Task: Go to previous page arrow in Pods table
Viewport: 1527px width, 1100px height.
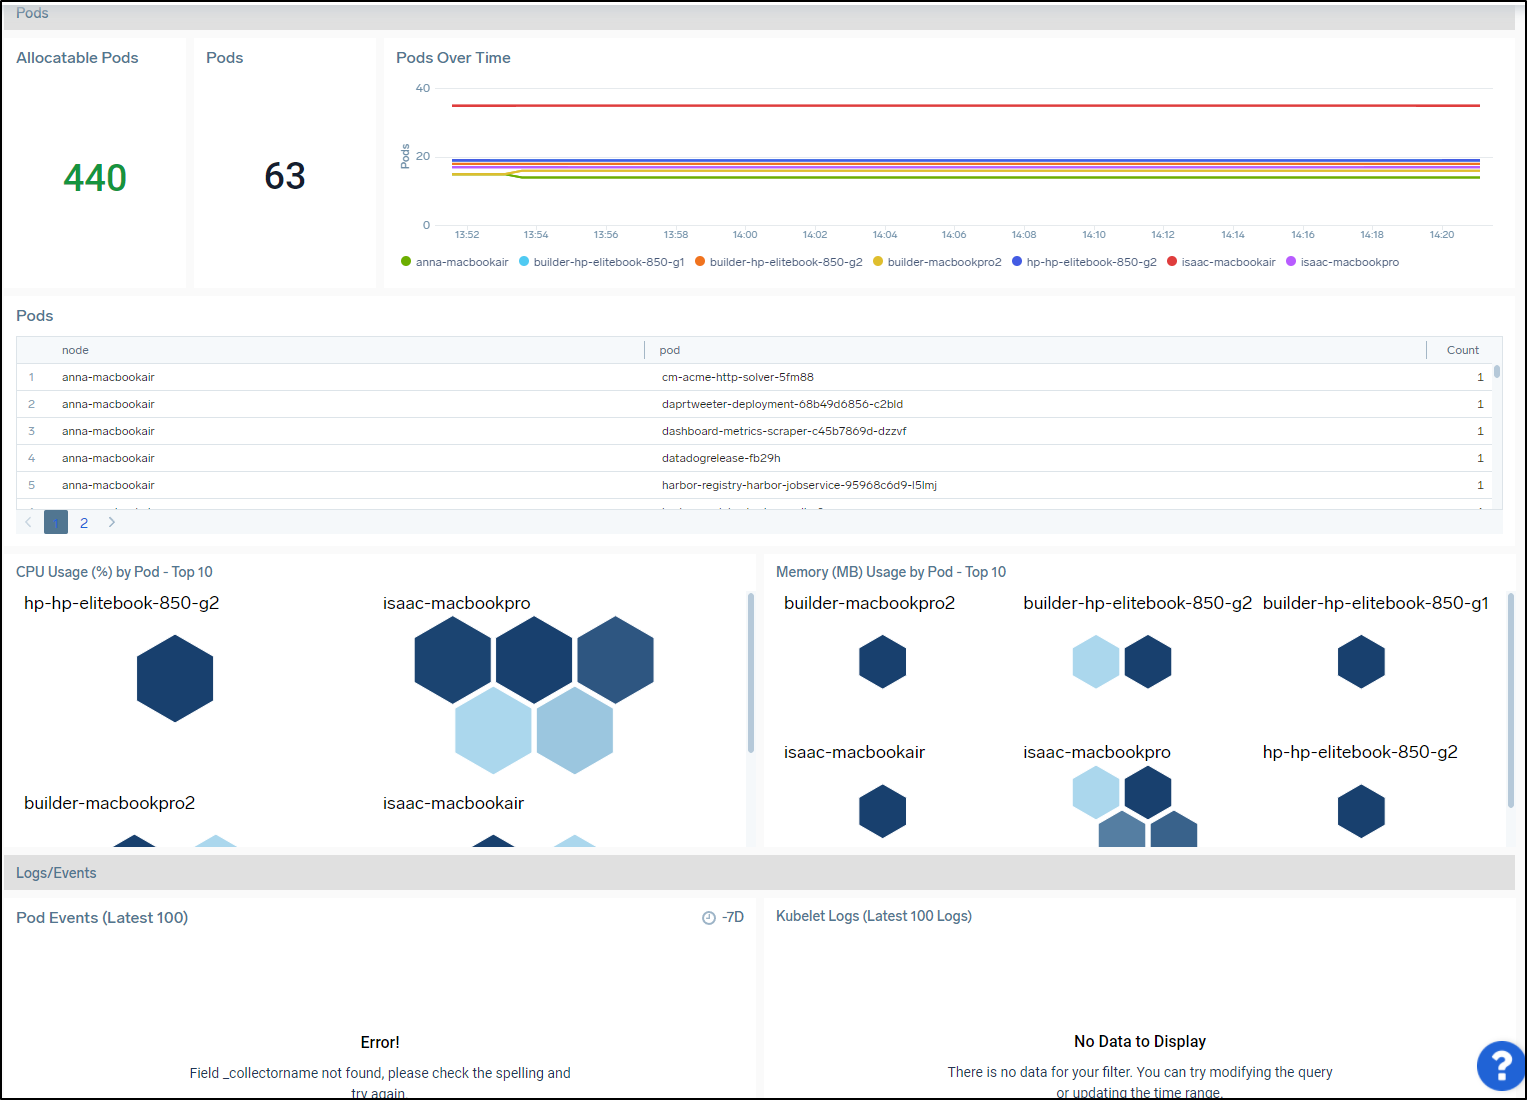Action: coord(28,522)
